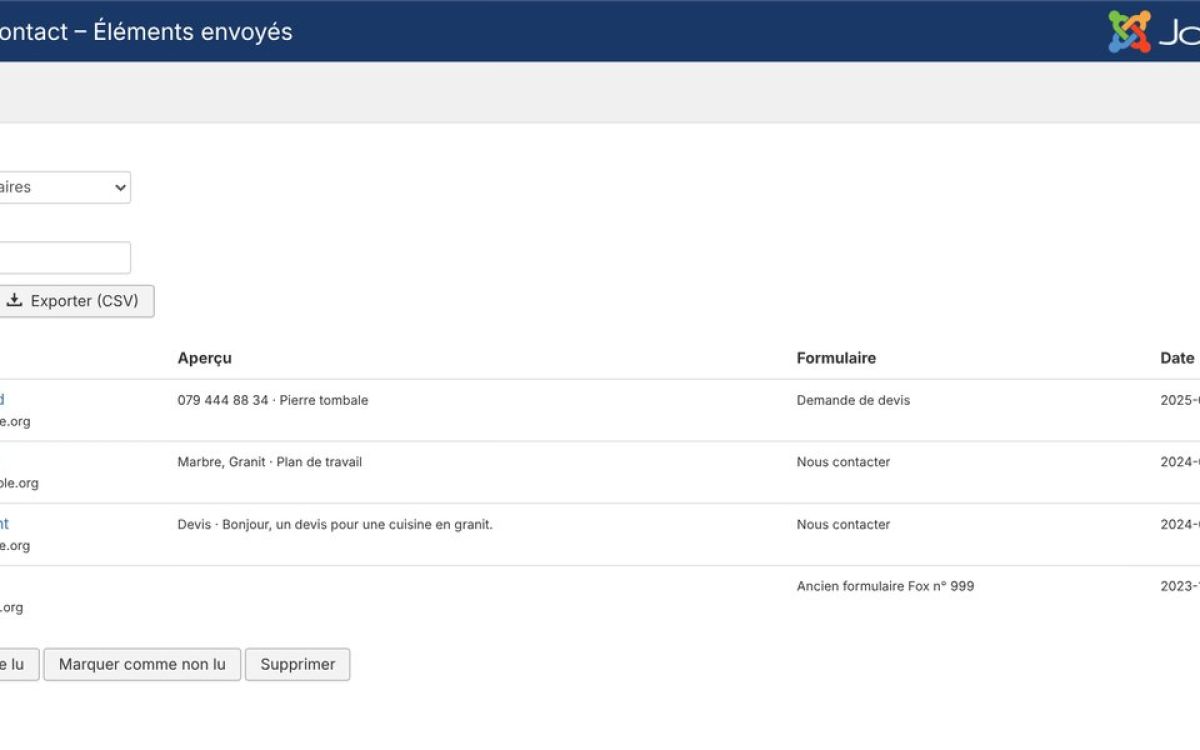Image resolution: width=1200 pixels, height=750 pixels.
Task: Delete selected items with Supprimer
Action: [297, 664]
